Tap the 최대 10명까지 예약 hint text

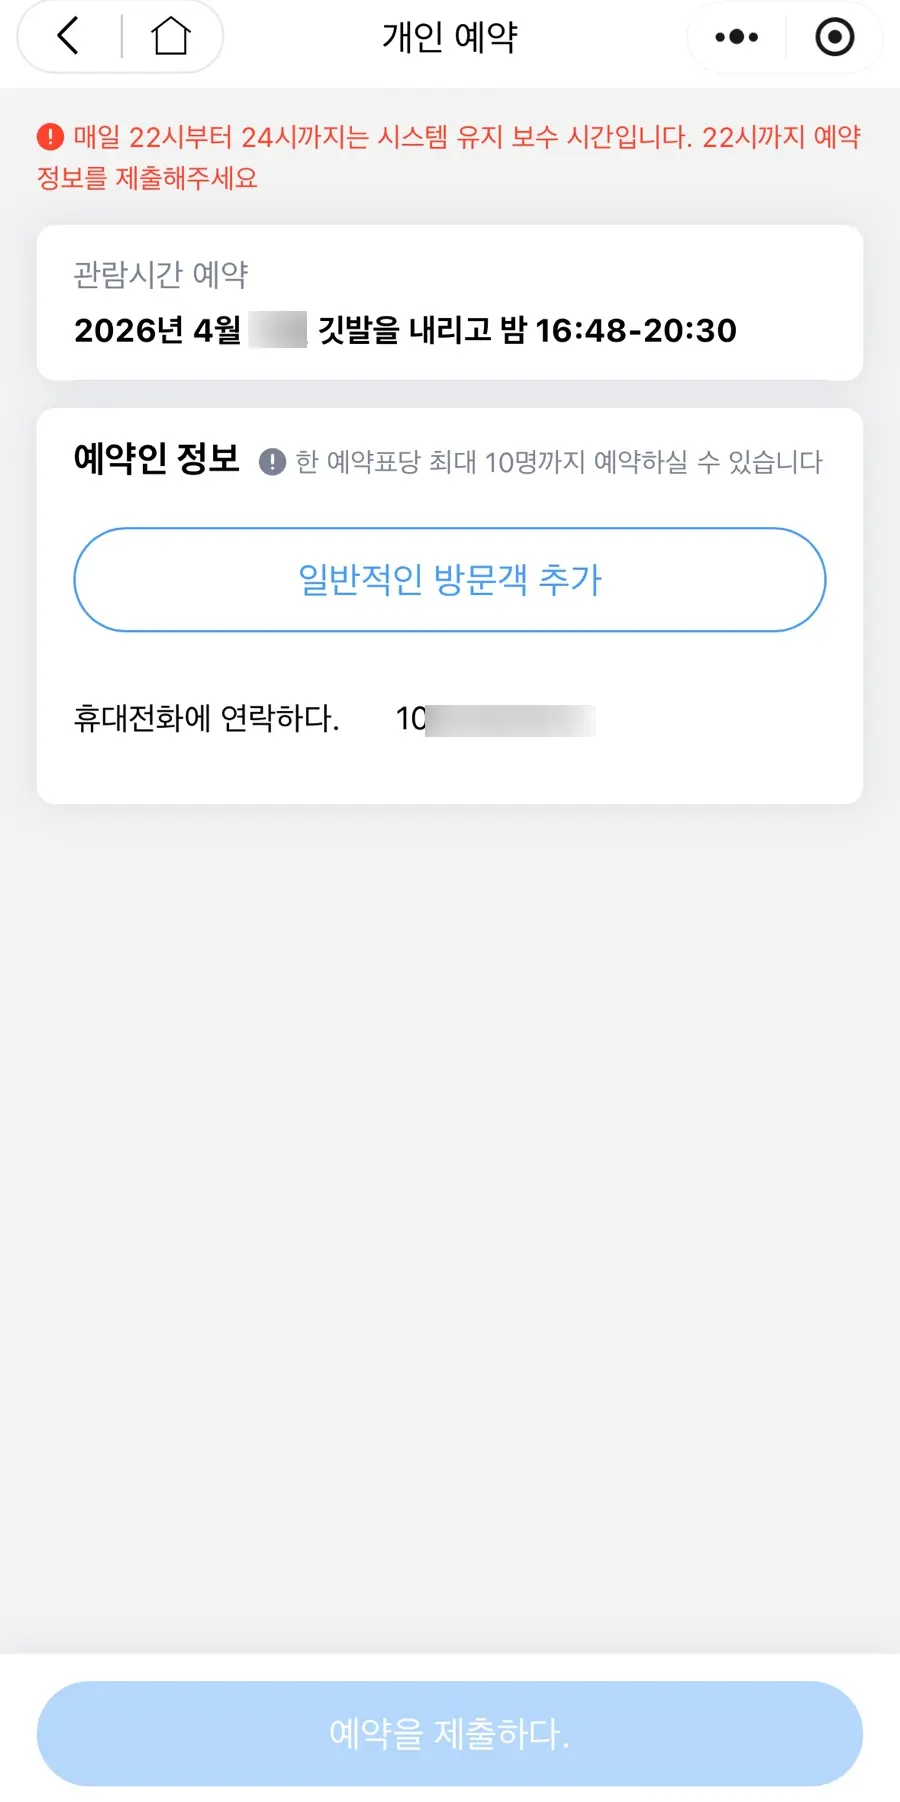tap(559, 462)
